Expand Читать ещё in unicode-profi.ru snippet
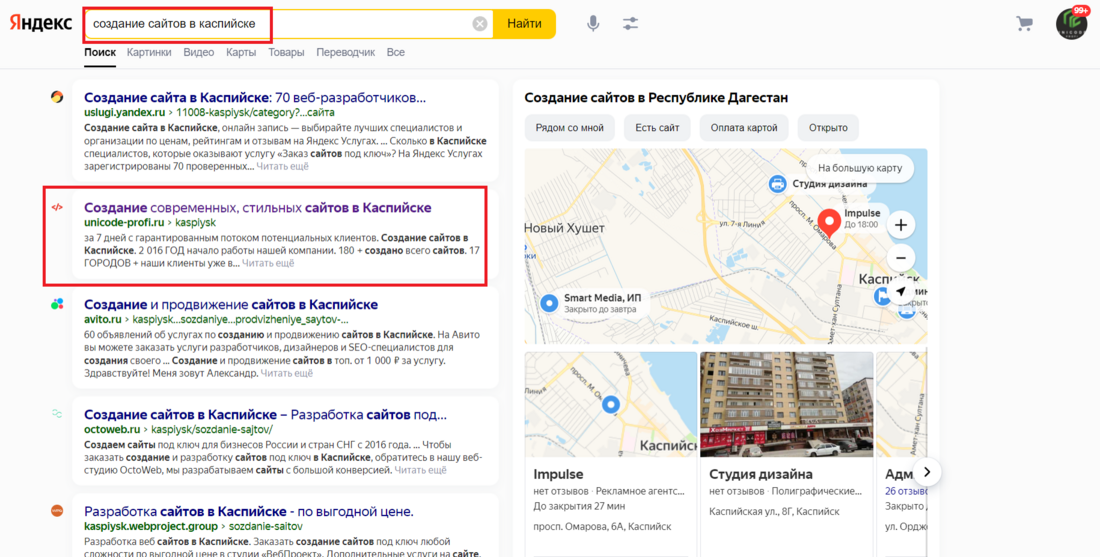Screen dimensions: 1100x557 (x=268, y=263)
